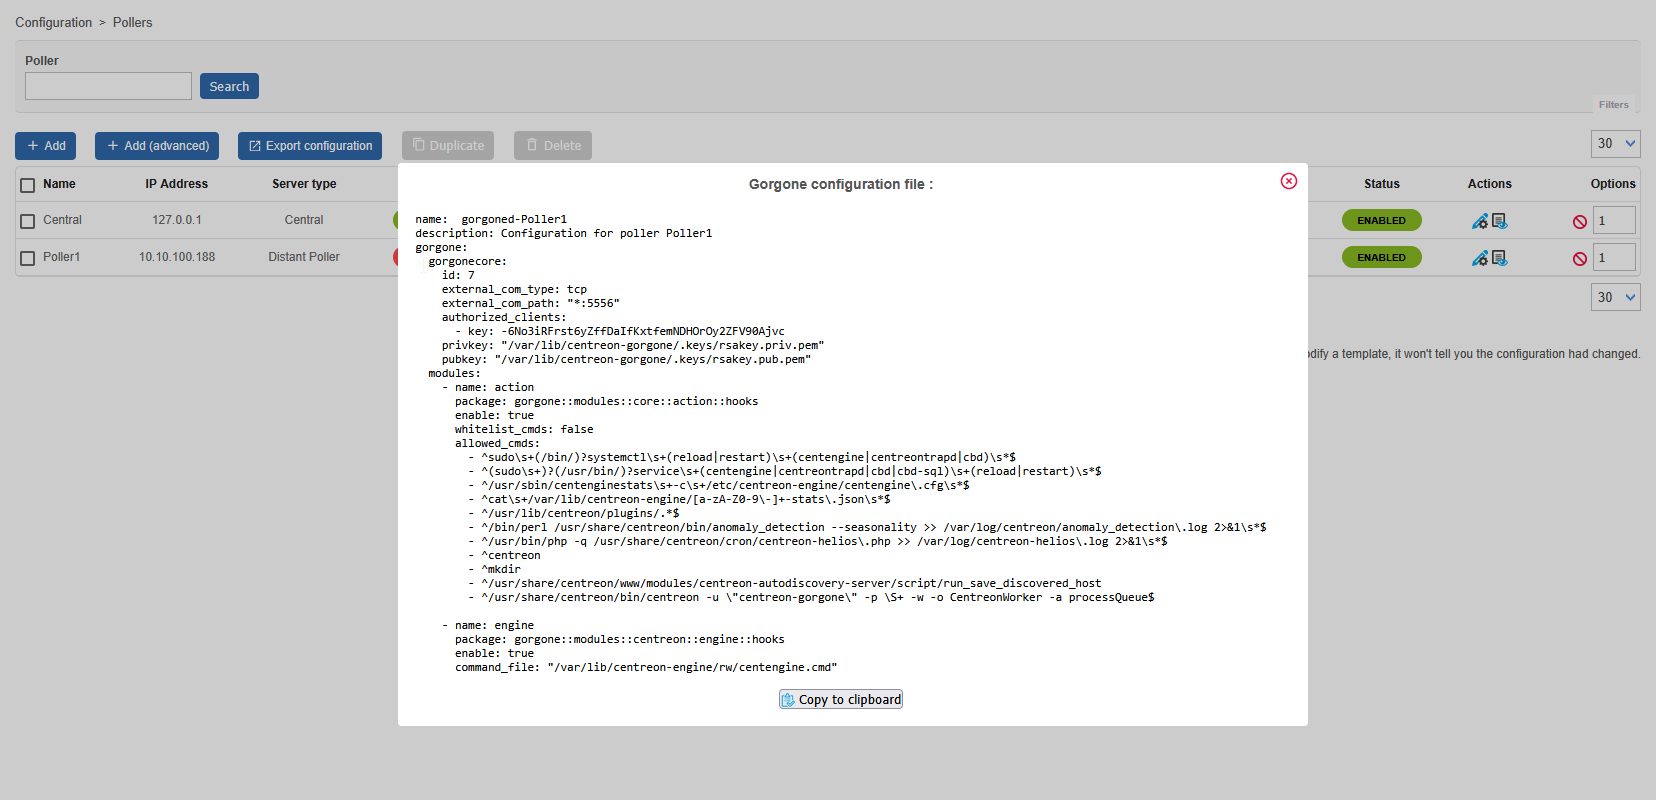Display Gorgone configuration for Central poller
1656x800 pixels.
pos(1500,221)
